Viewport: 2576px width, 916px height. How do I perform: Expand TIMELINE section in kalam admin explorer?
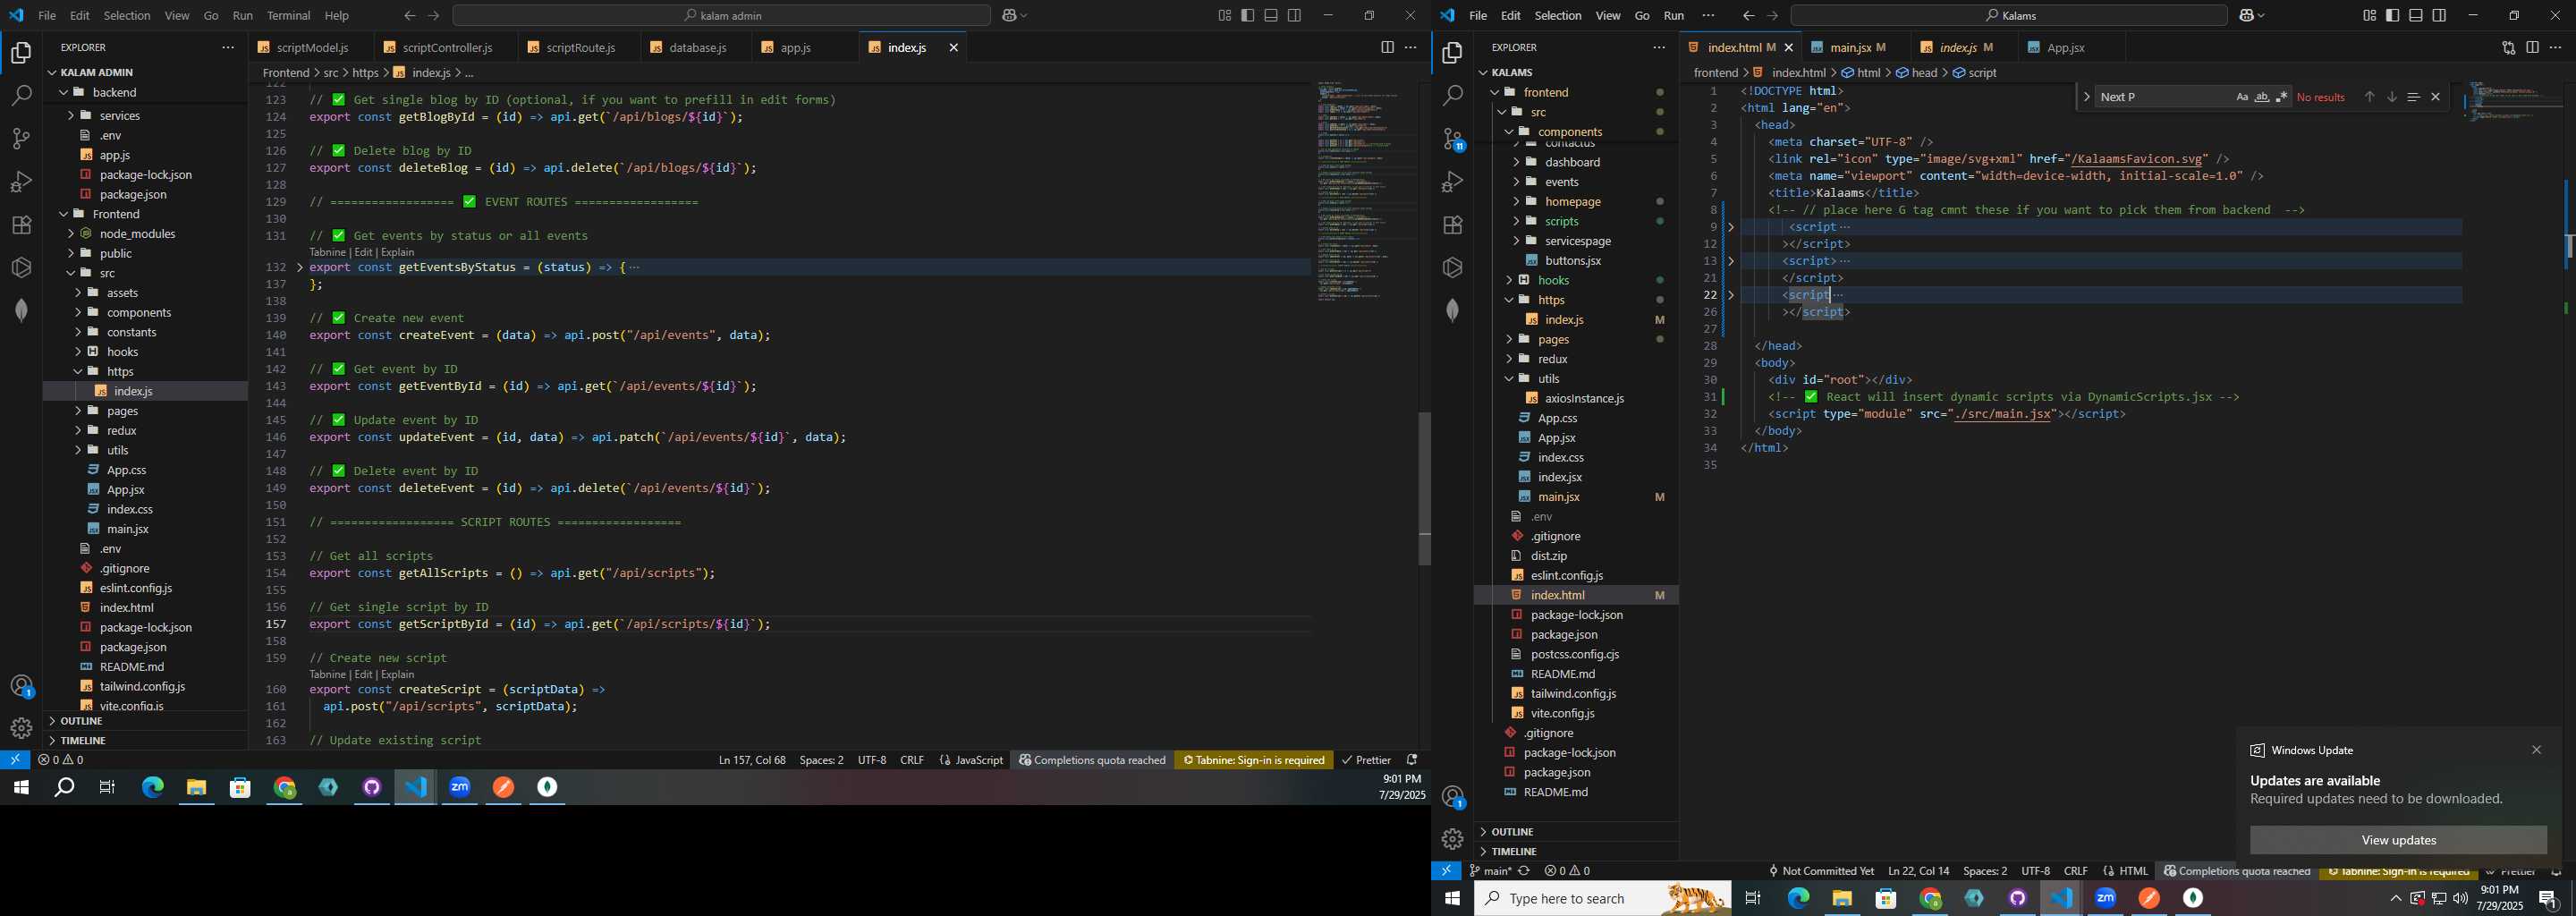click(x=145, y=741)
